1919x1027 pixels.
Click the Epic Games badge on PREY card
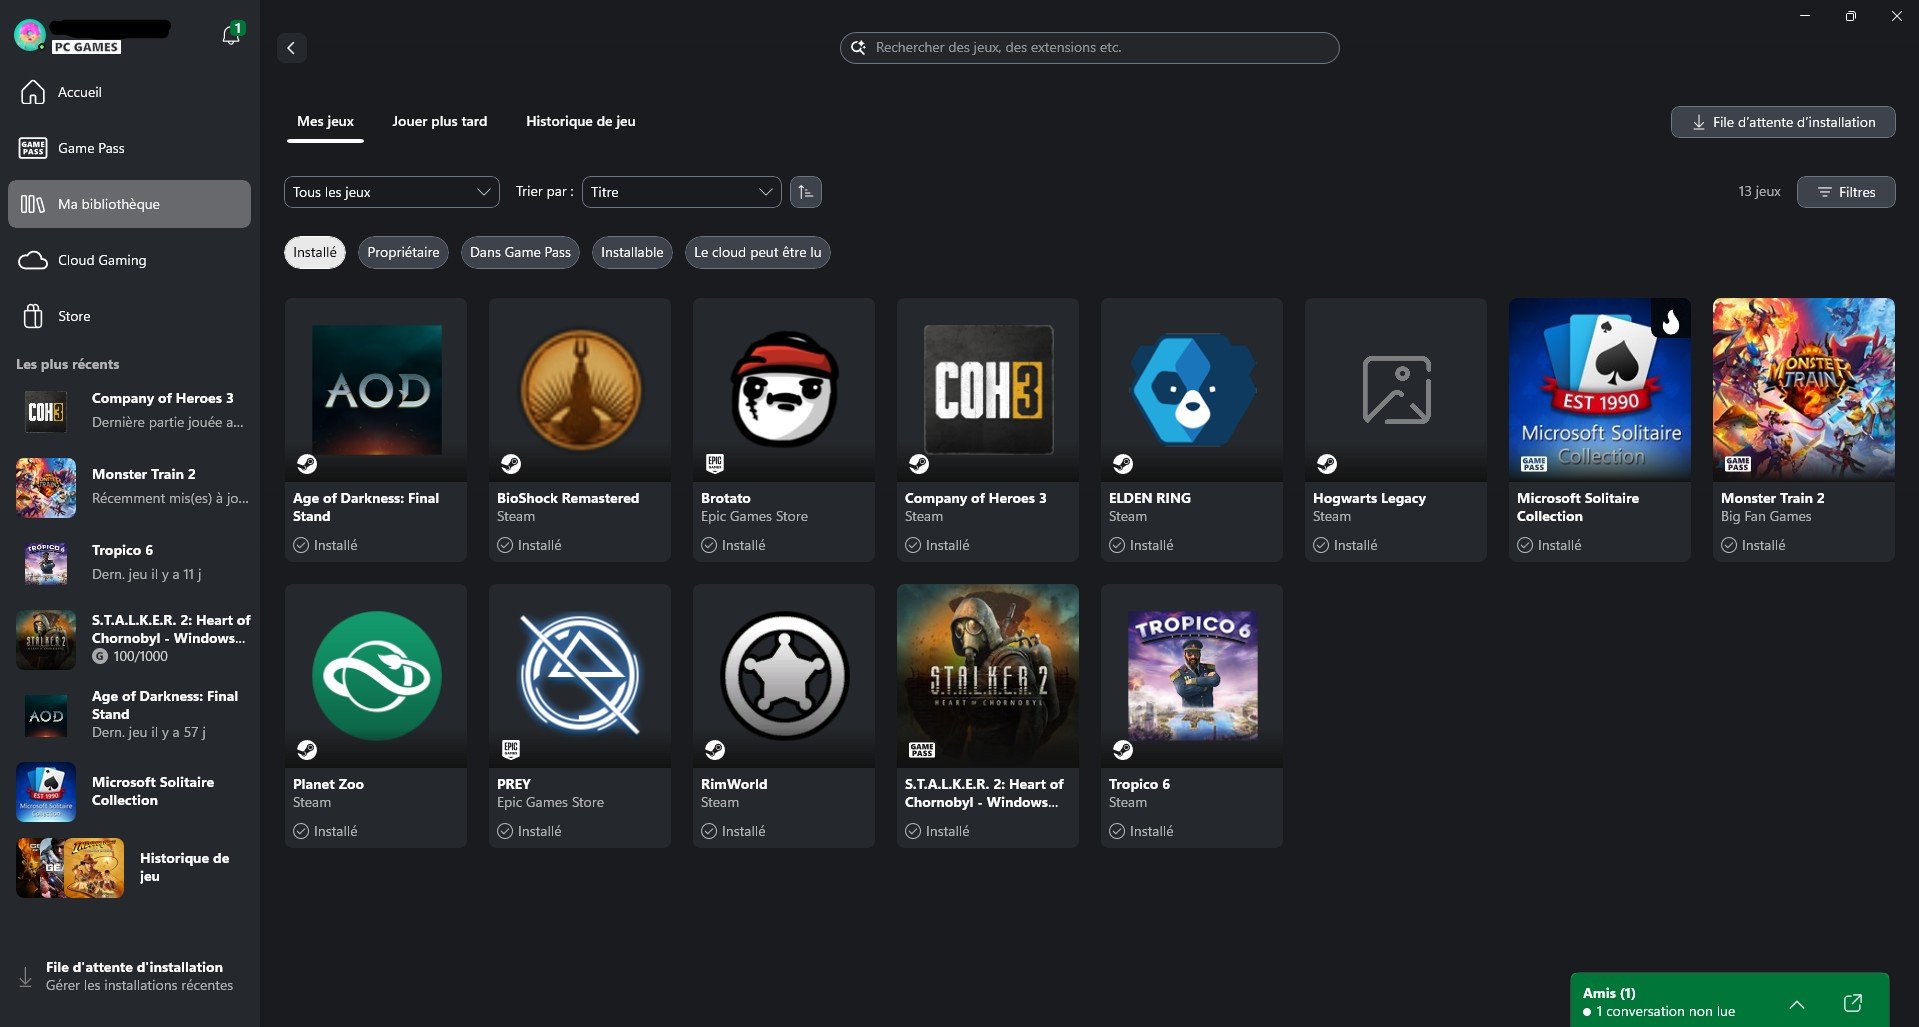click(x=511, y=749)
